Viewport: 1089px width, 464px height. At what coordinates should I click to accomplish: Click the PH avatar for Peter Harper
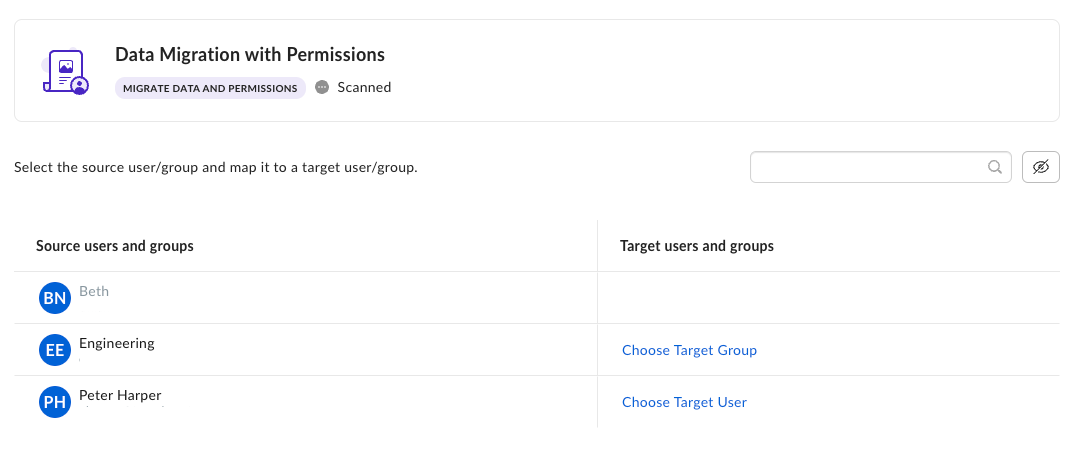55,402
